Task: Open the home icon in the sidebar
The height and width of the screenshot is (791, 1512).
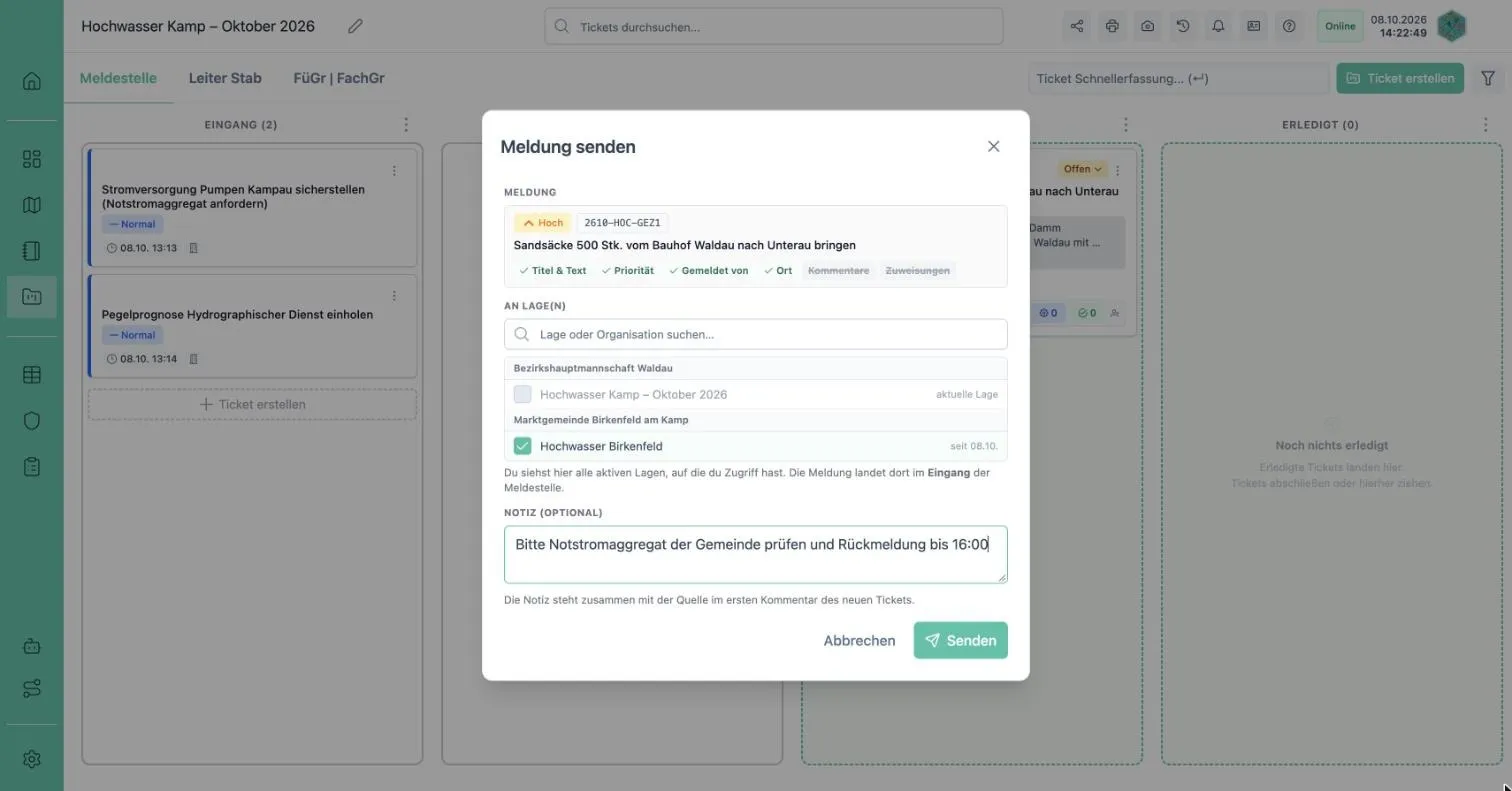Action: pyautogui.click(x=32, y=81)
